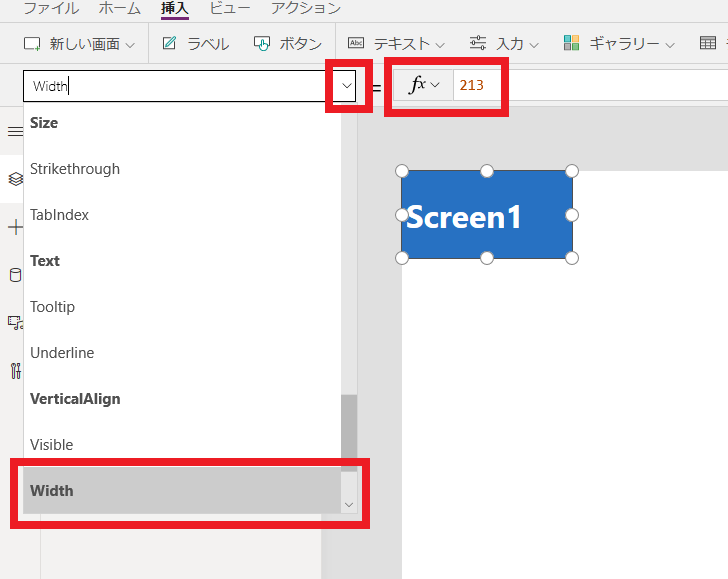Screen dimensions: 728x579
Task: Click the input sliders icon
Action: tap(478, 43)
